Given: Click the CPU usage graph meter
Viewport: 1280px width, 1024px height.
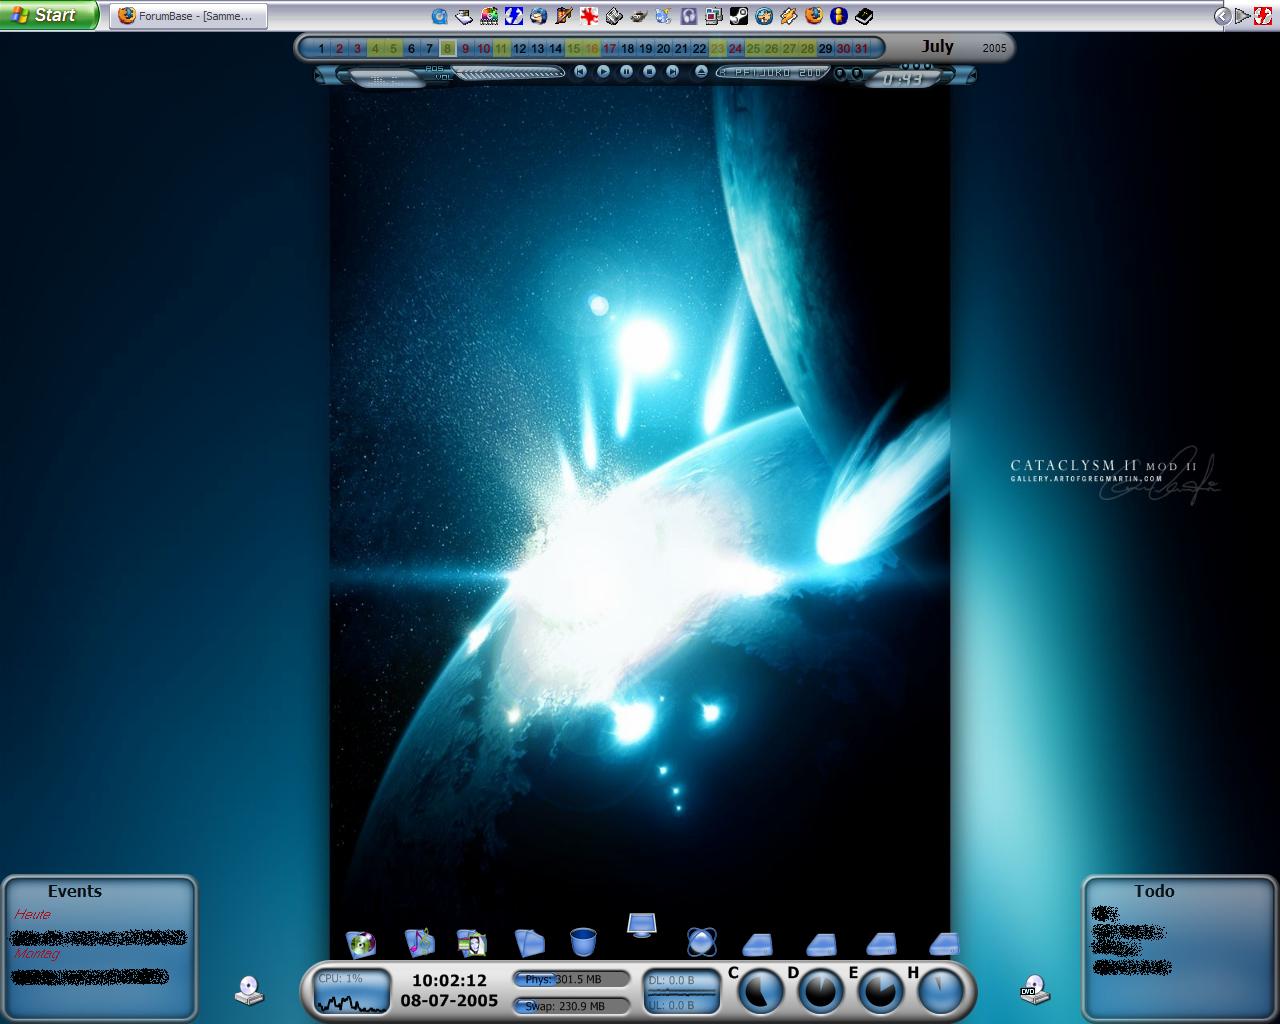Looking at the screenshot, I should point(352,991).
